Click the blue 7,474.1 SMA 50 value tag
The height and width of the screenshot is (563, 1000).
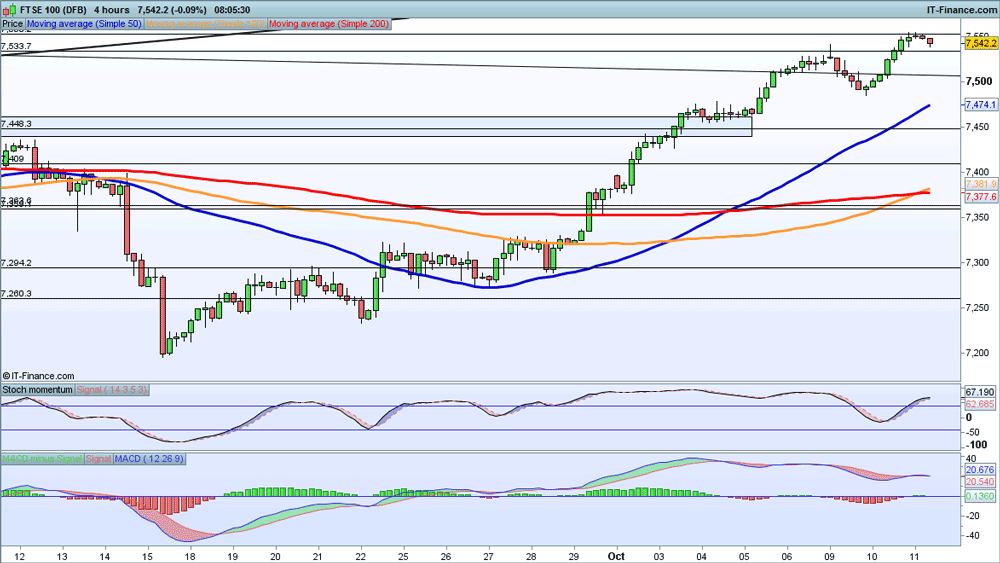980,105
